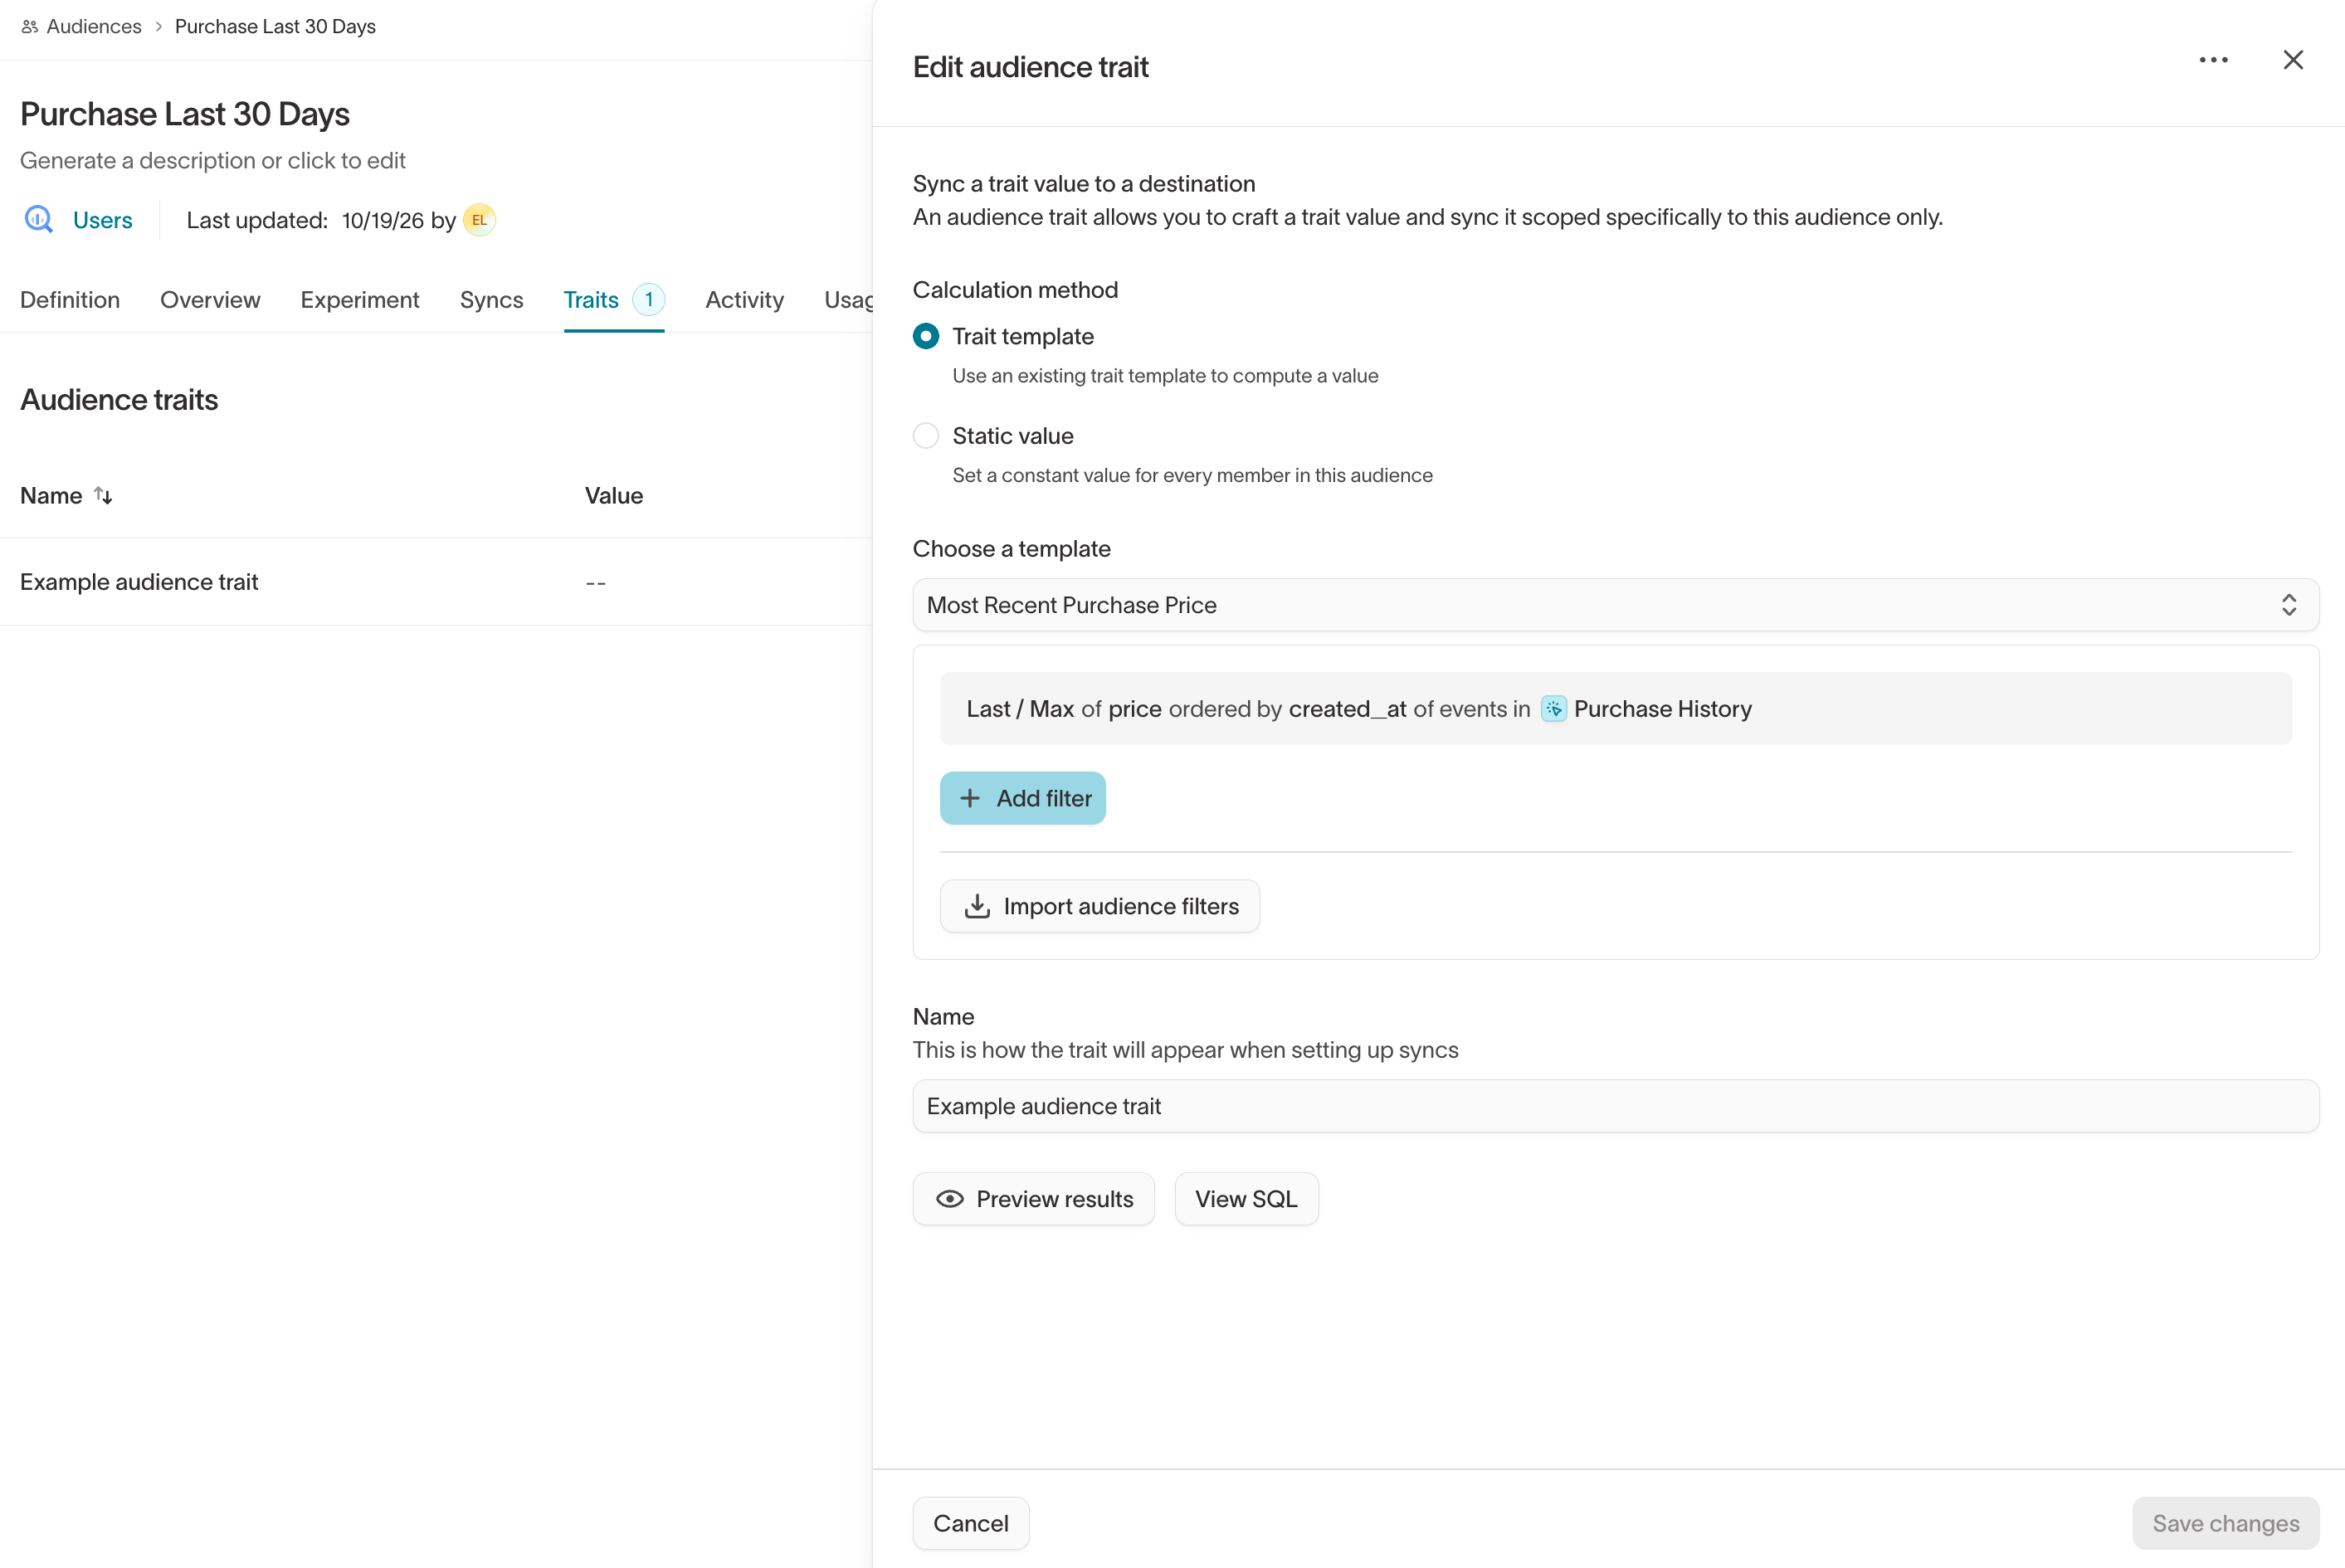The width and height of the screenshot is (2345, 1568).
Task: Click the Users model magnifier icon
Action: [39, 219]
